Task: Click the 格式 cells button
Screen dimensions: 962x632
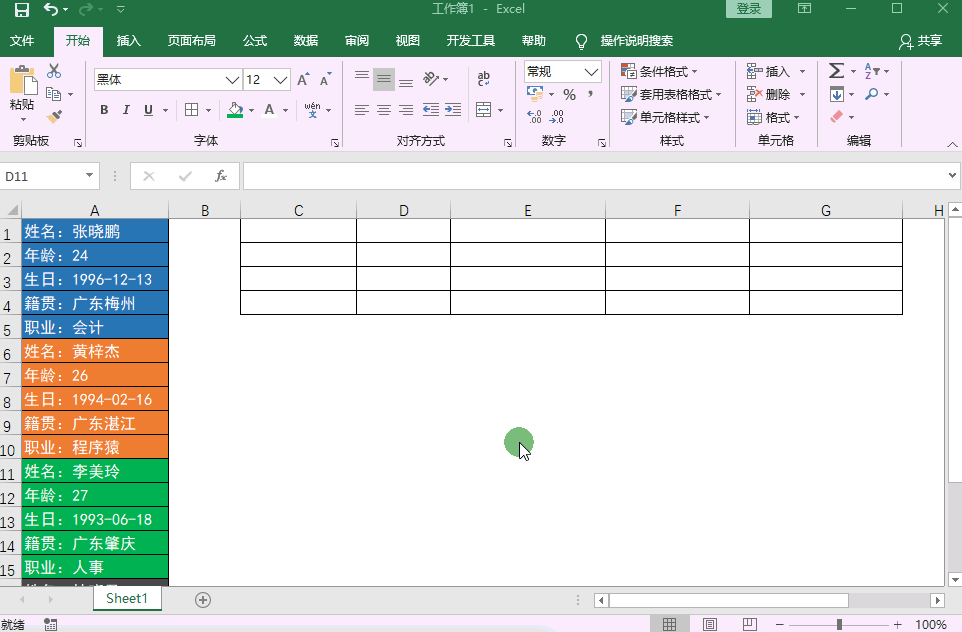Action: [x=773, y=117]
